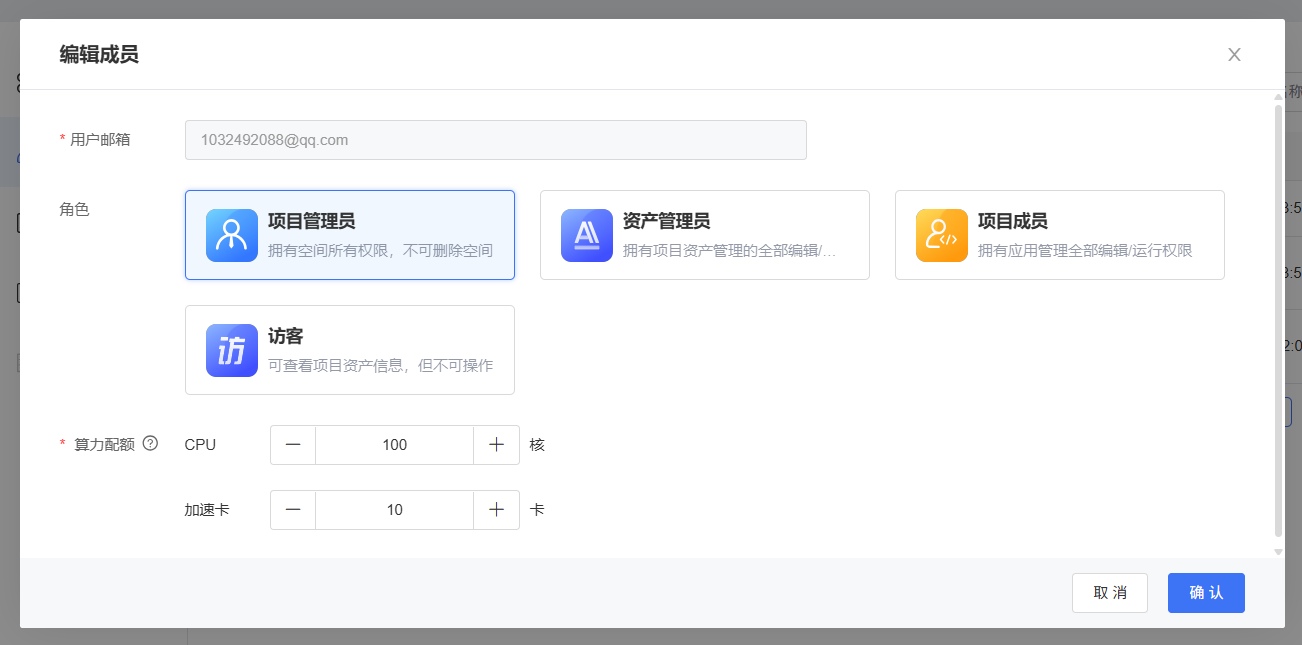Click the 用户邮箱 email field
The height and width of the screenshot is (645, 1302).
tap(495, 140)
